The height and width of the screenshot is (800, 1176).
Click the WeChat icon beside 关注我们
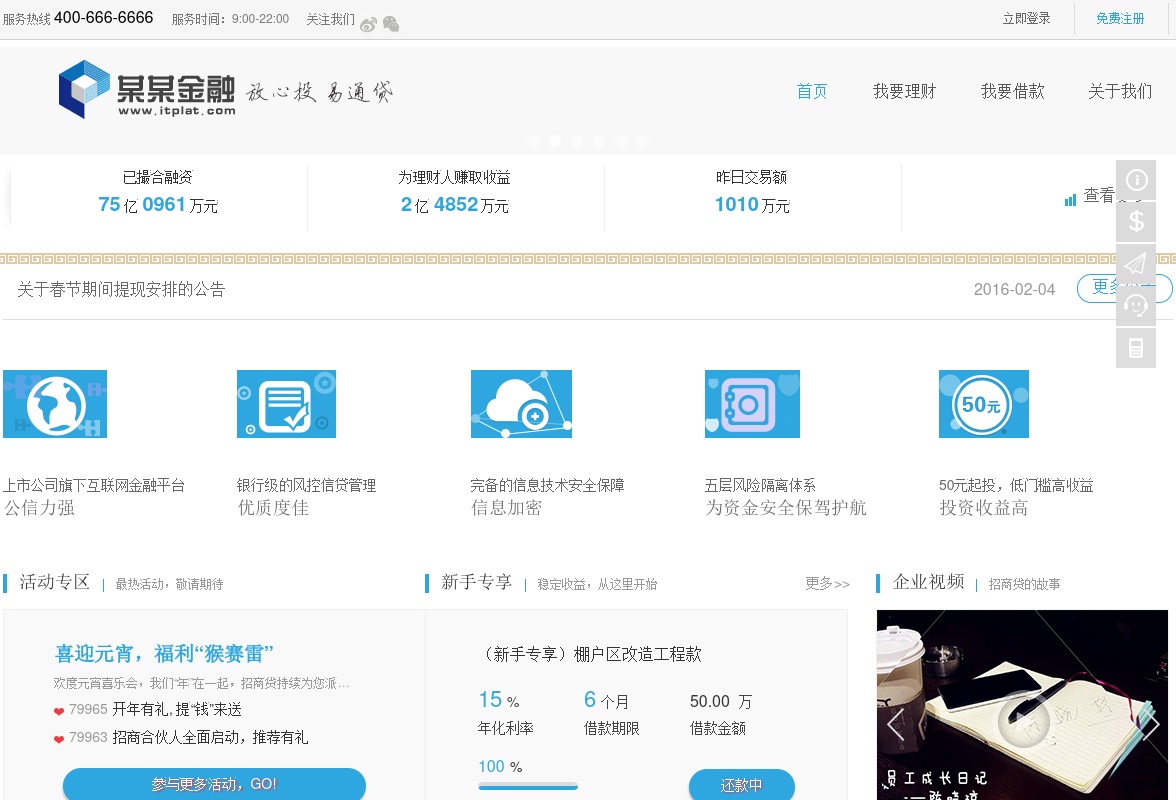coord(391,24)
